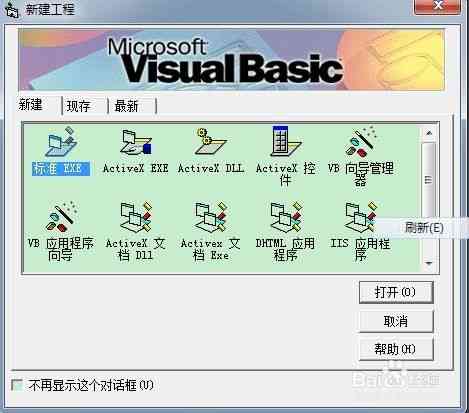Image resolution: width=469 pixels, height=413 pixels.
Task: Click the 新建工程 title bar icon
Action: tap(11, 10)
